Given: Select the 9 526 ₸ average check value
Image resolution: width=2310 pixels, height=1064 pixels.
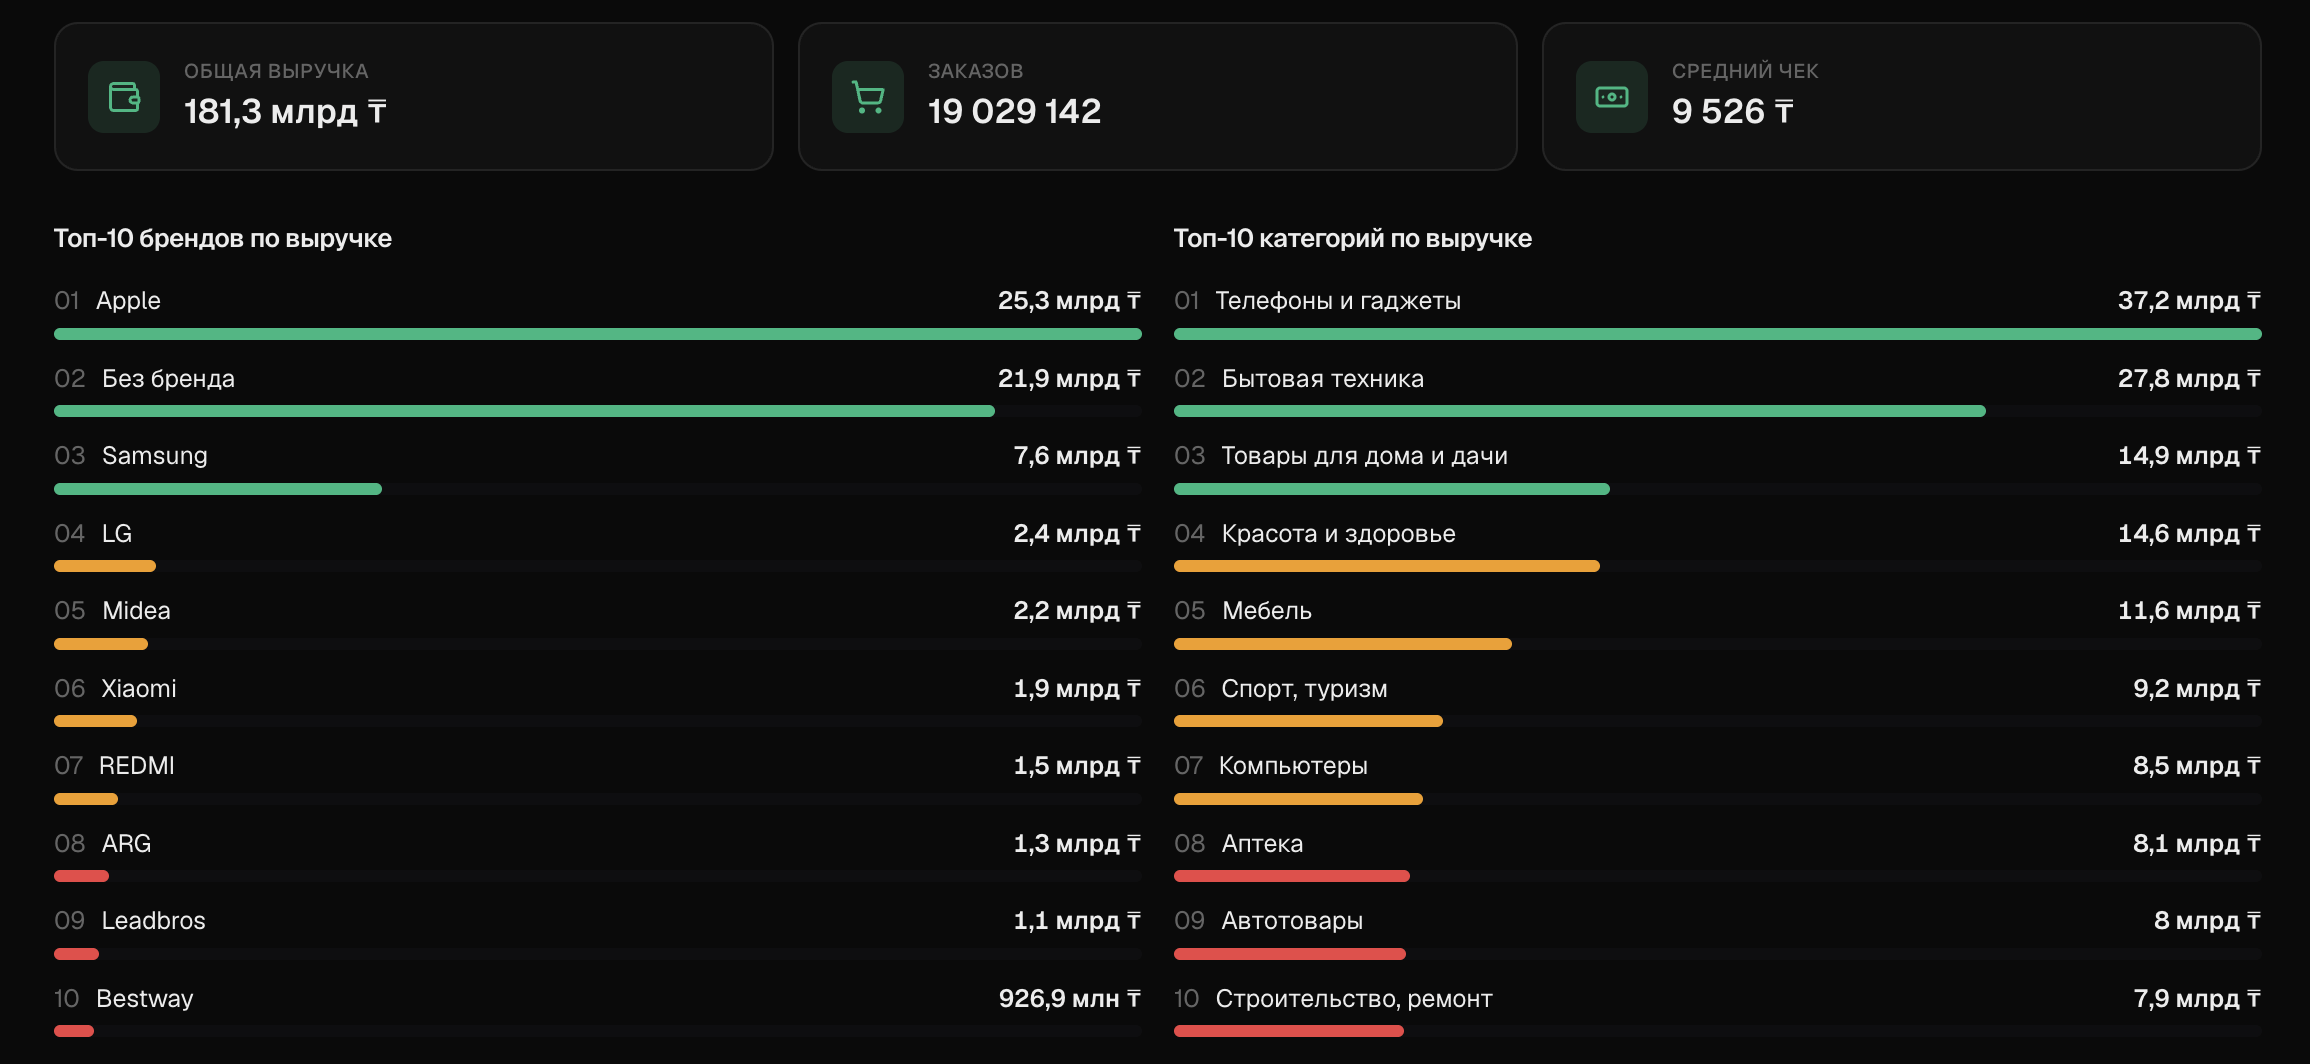Looking at the screenshot, I should 1732,111.
